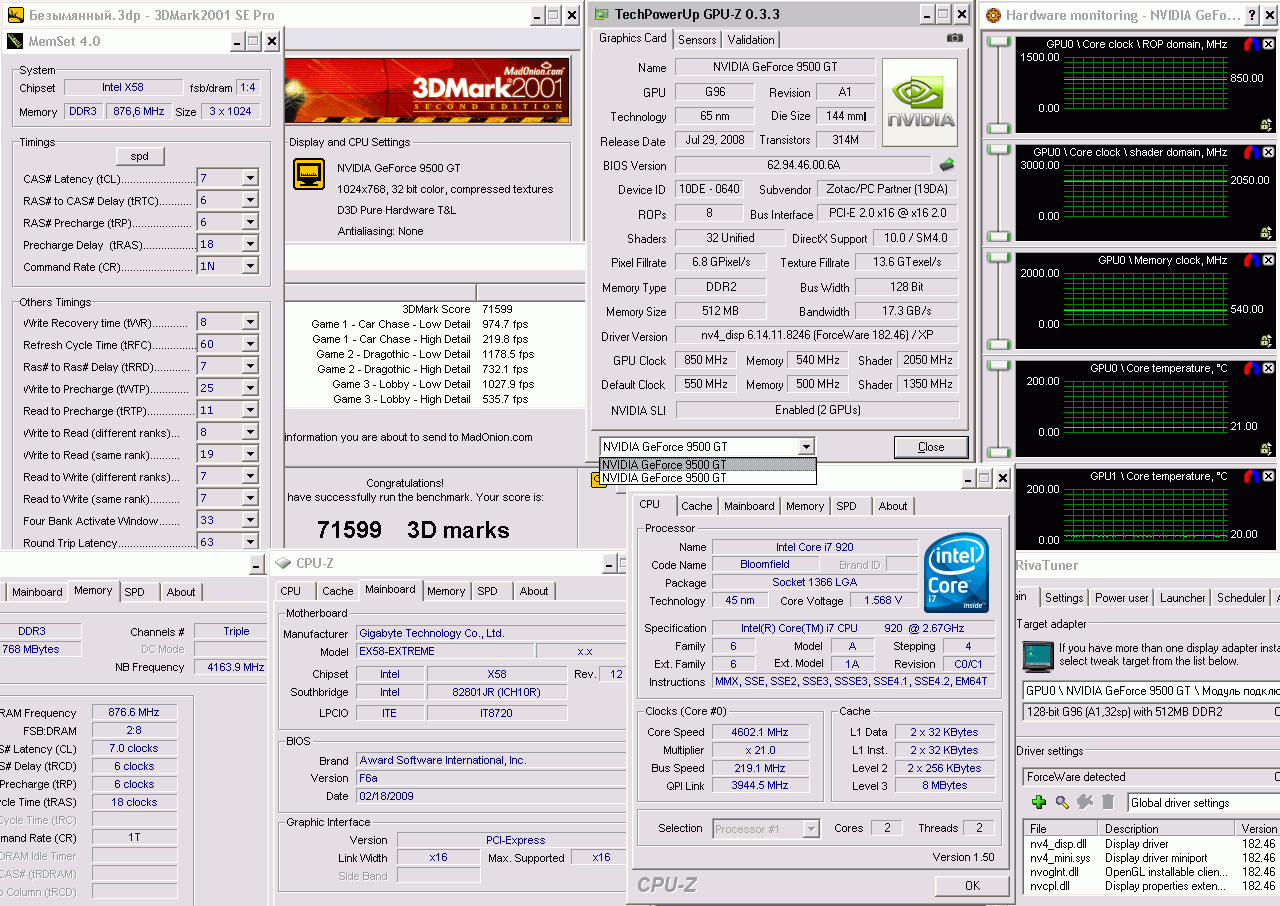Viewport: 1280px width, 906px height.
Task: Open the Global driver settings dropdown in RivaTuner
Action: [1202, 802]
